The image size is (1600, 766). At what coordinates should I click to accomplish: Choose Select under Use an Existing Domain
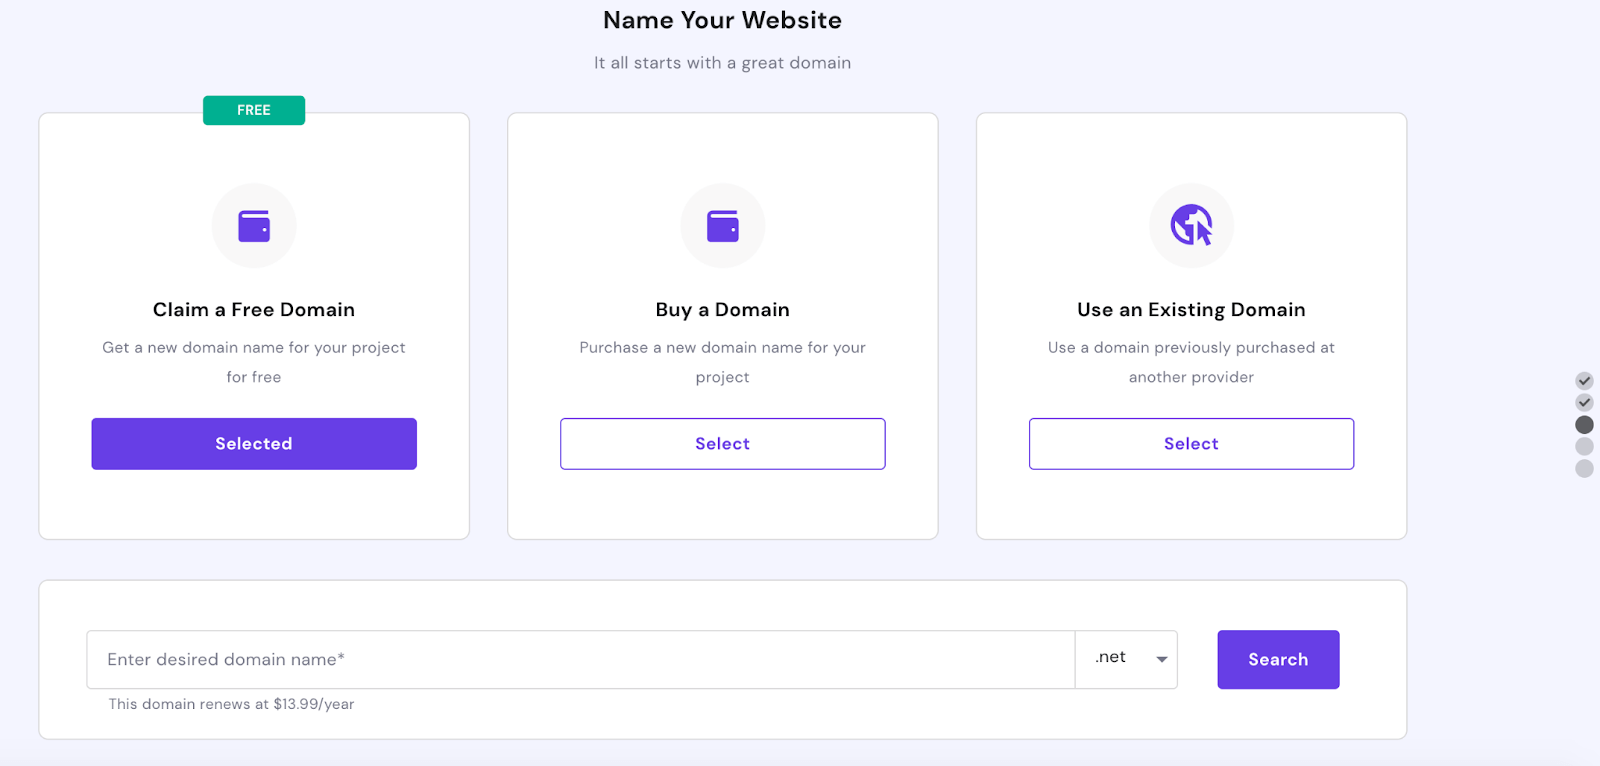(x=1192, y=444)
